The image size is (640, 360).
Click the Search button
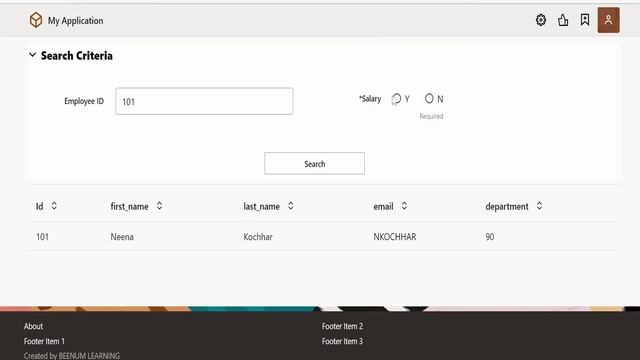coord(314,163)
